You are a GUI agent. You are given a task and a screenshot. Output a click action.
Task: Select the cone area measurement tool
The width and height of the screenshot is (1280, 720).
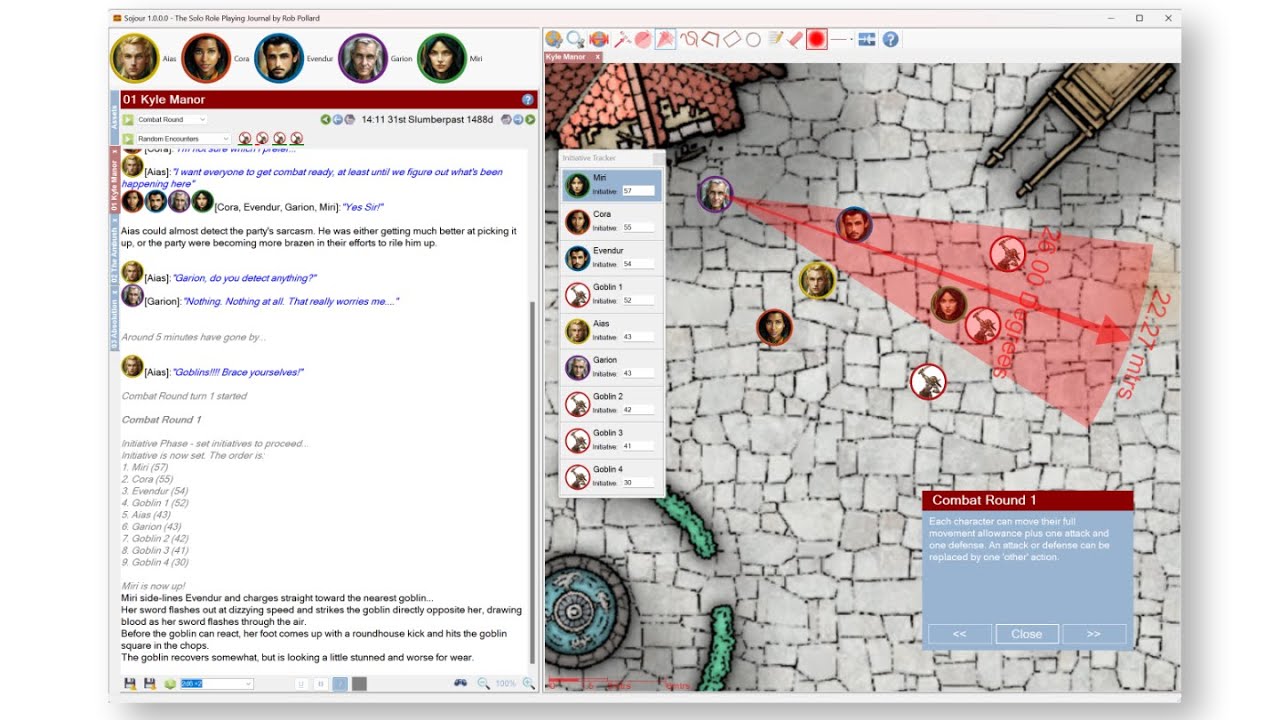click(665, 39)
